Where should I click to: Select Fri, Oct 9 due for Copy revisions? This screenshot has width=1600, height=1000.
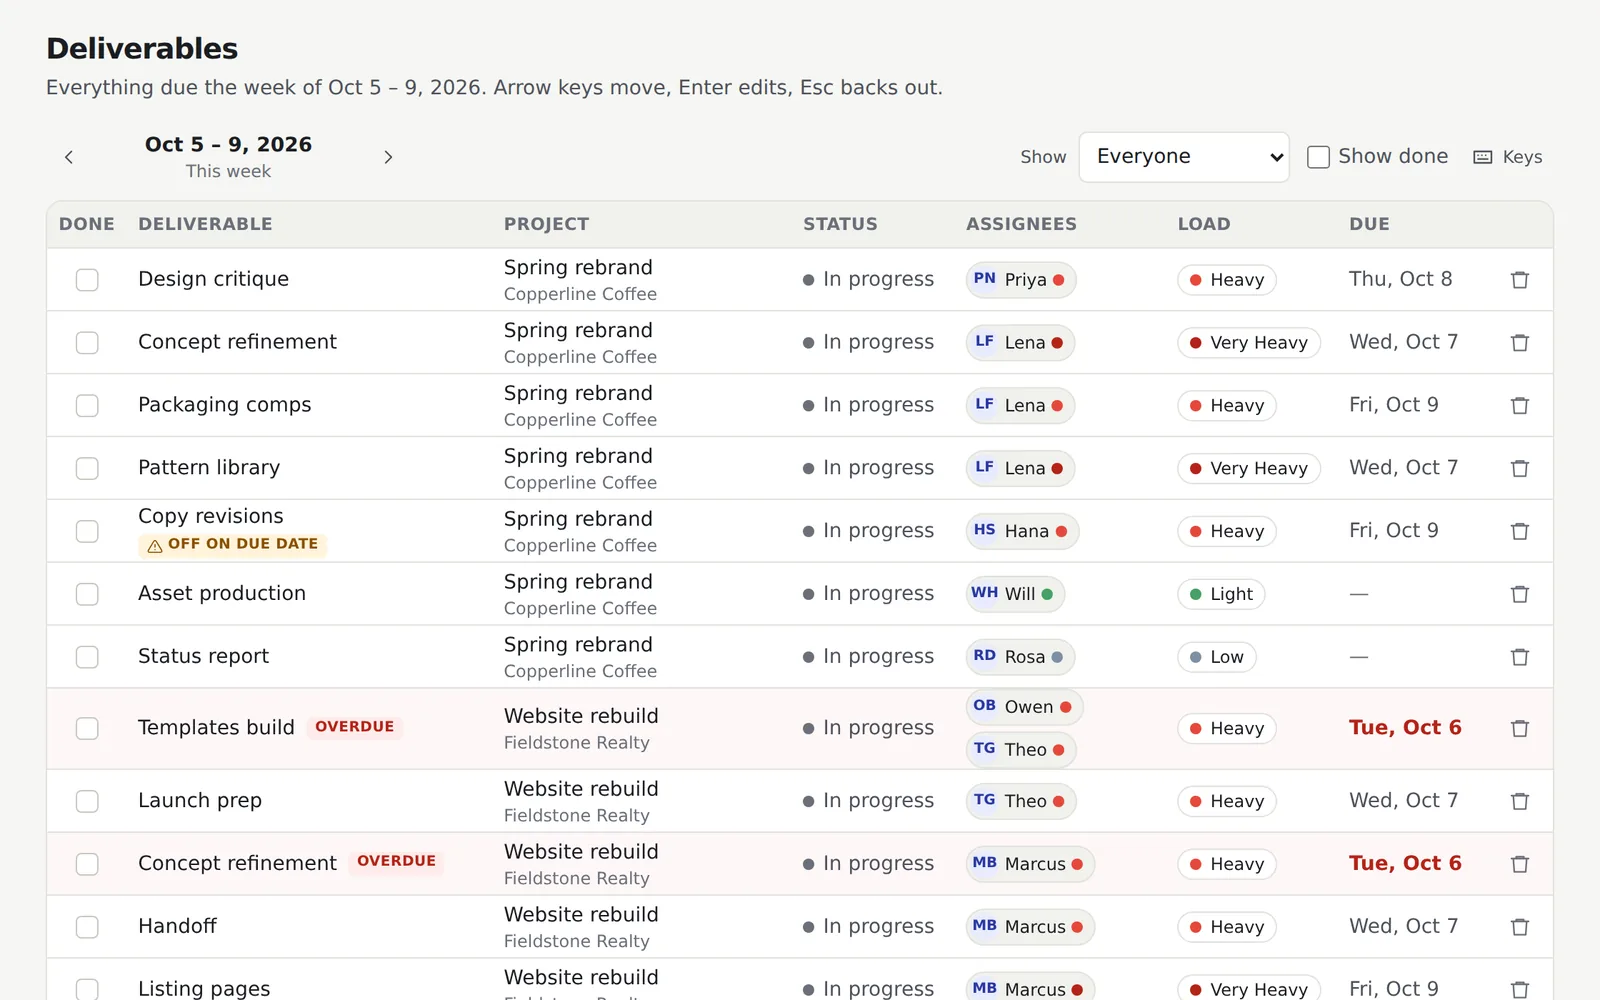click(x=1393, y=531)
